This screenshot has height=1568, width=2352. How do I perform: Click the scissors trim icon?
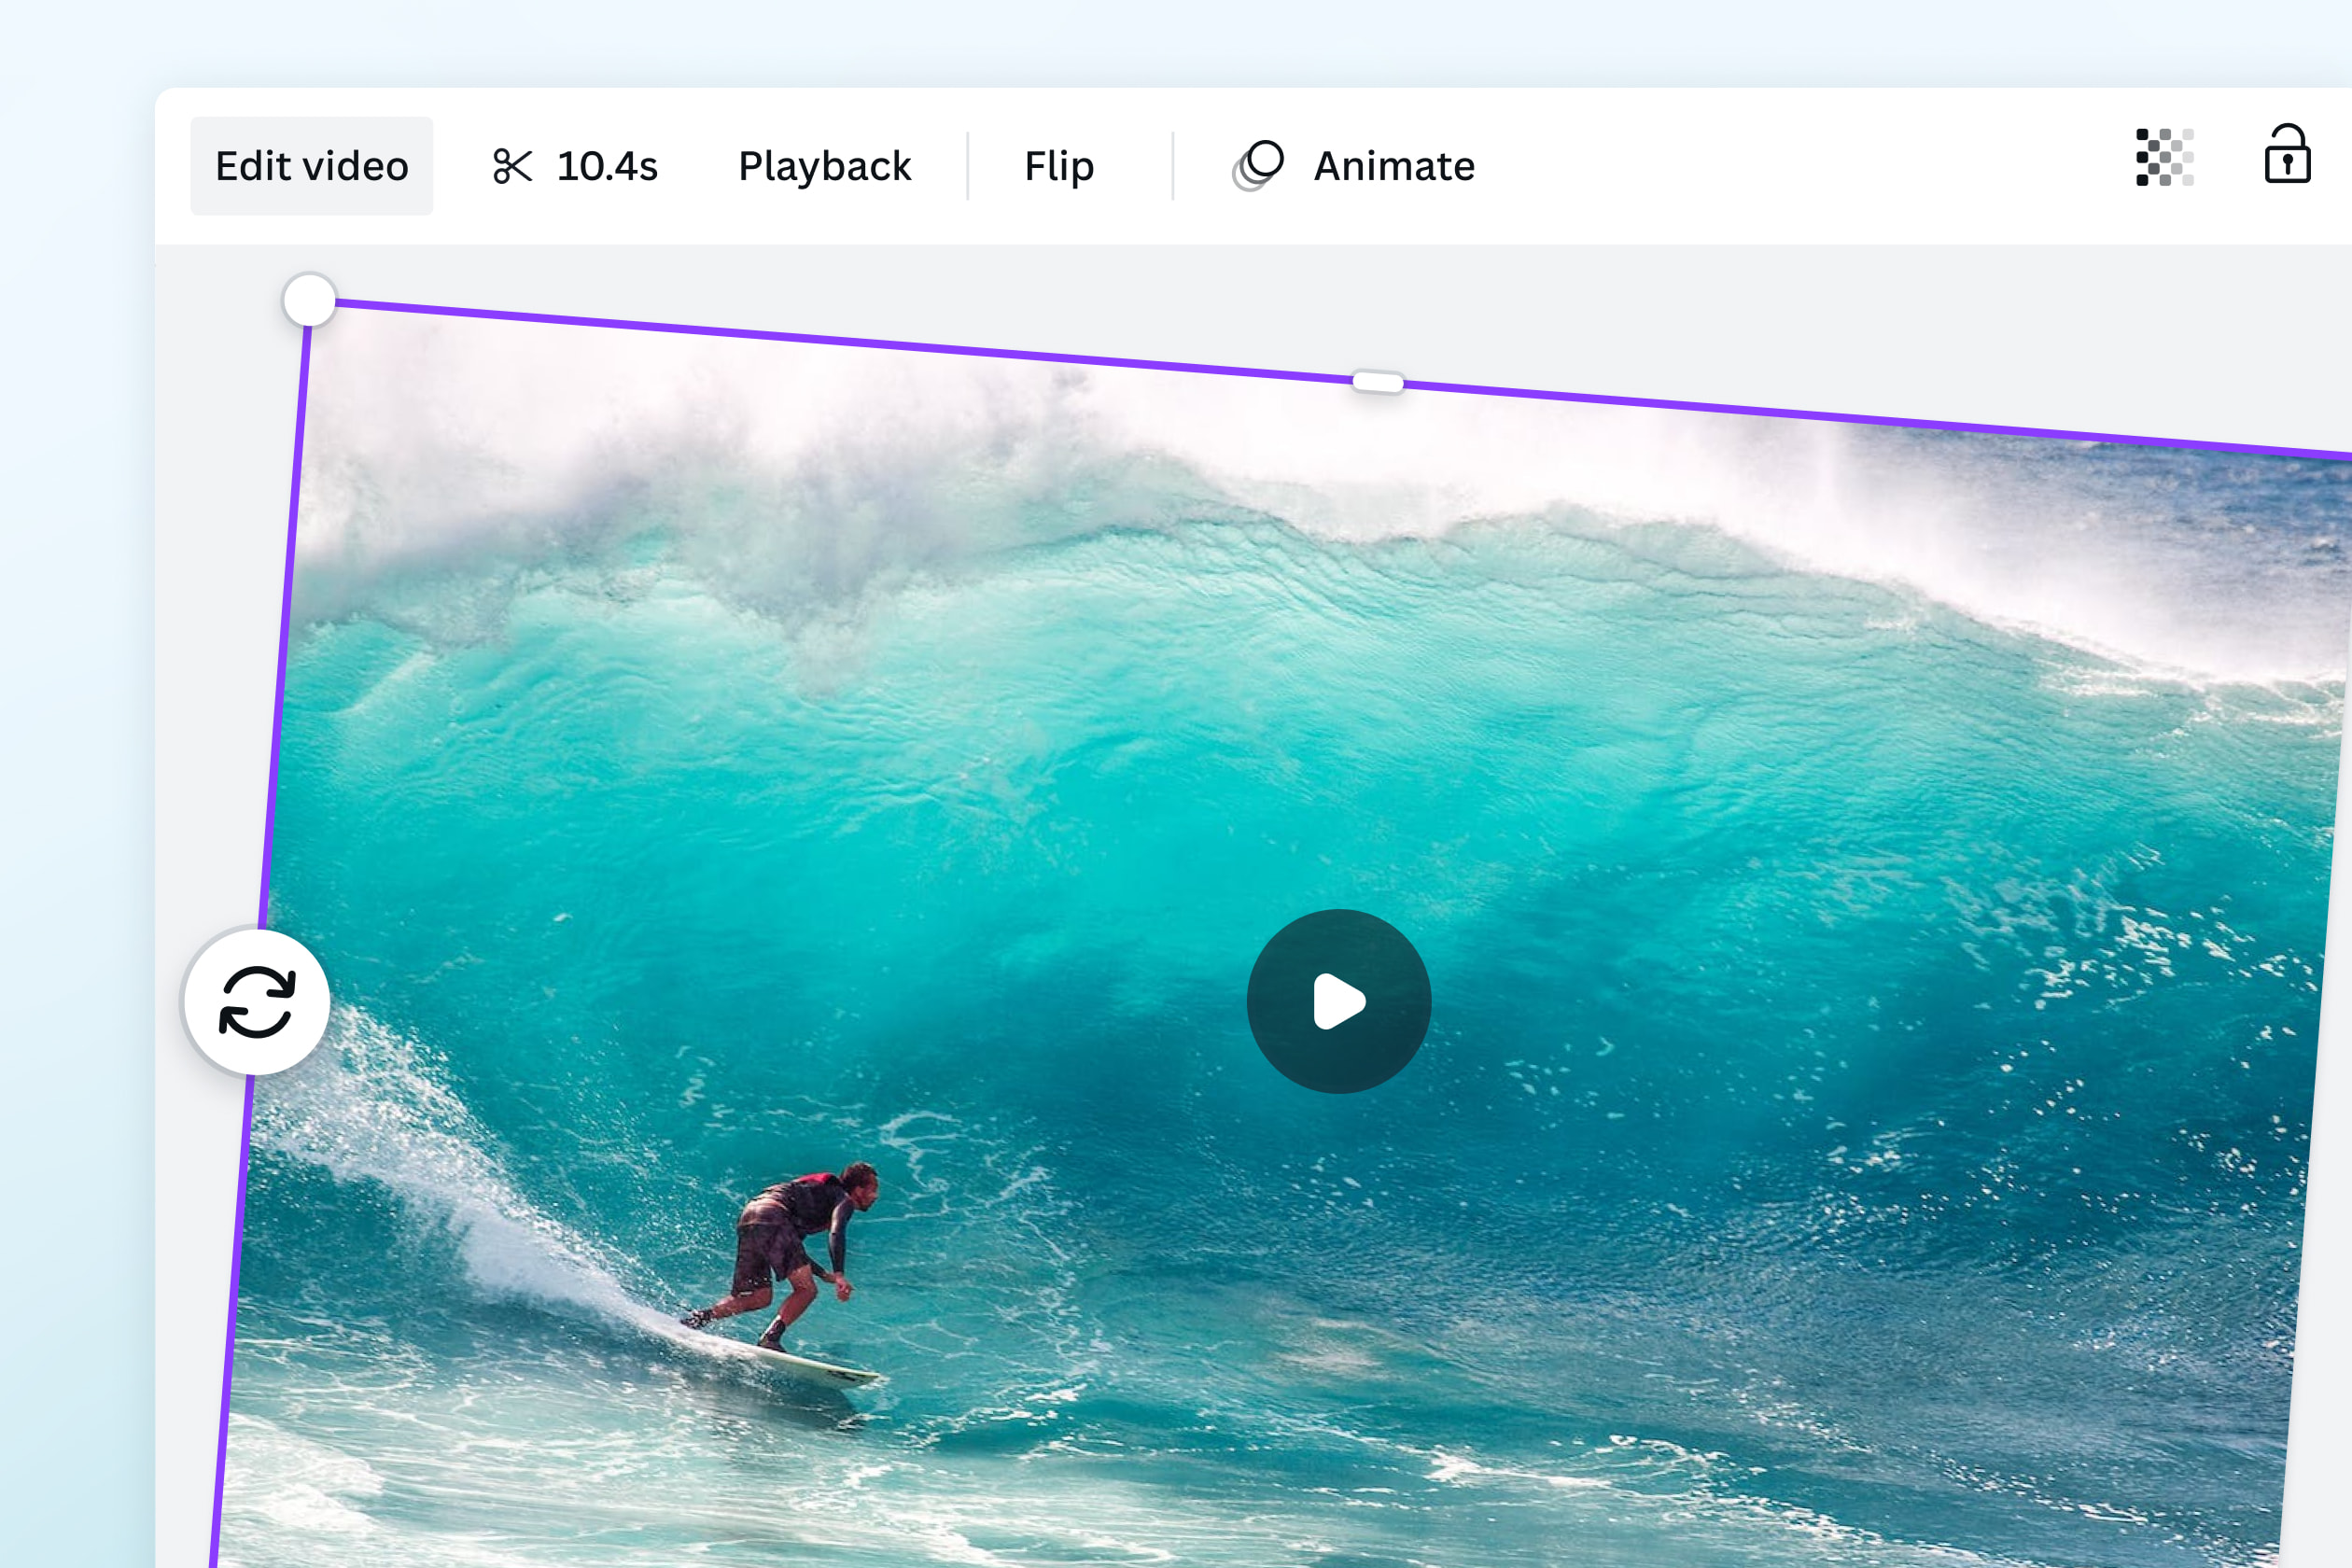[514, 166]
